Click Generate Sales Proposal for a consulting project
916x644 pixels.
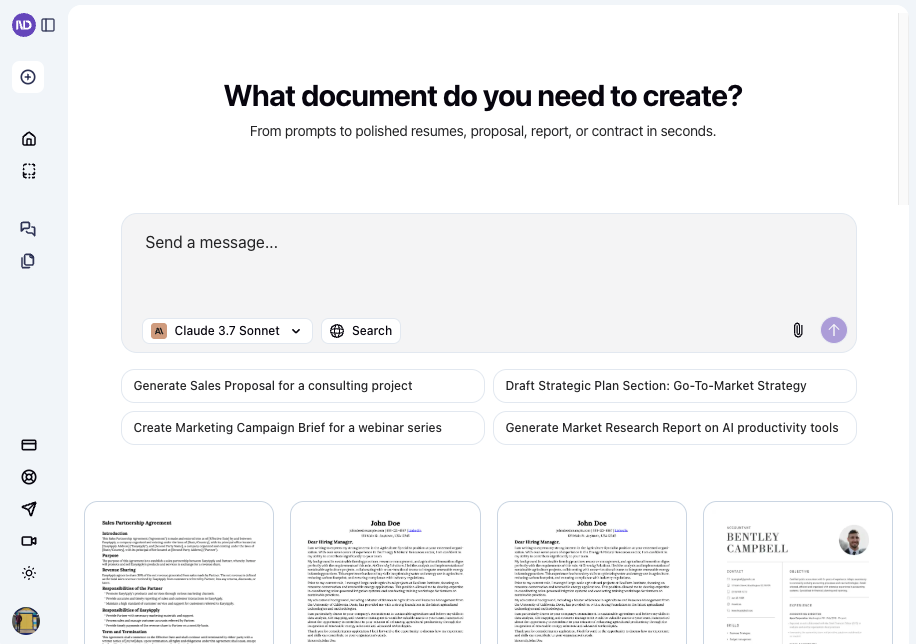tap(302, 385)
